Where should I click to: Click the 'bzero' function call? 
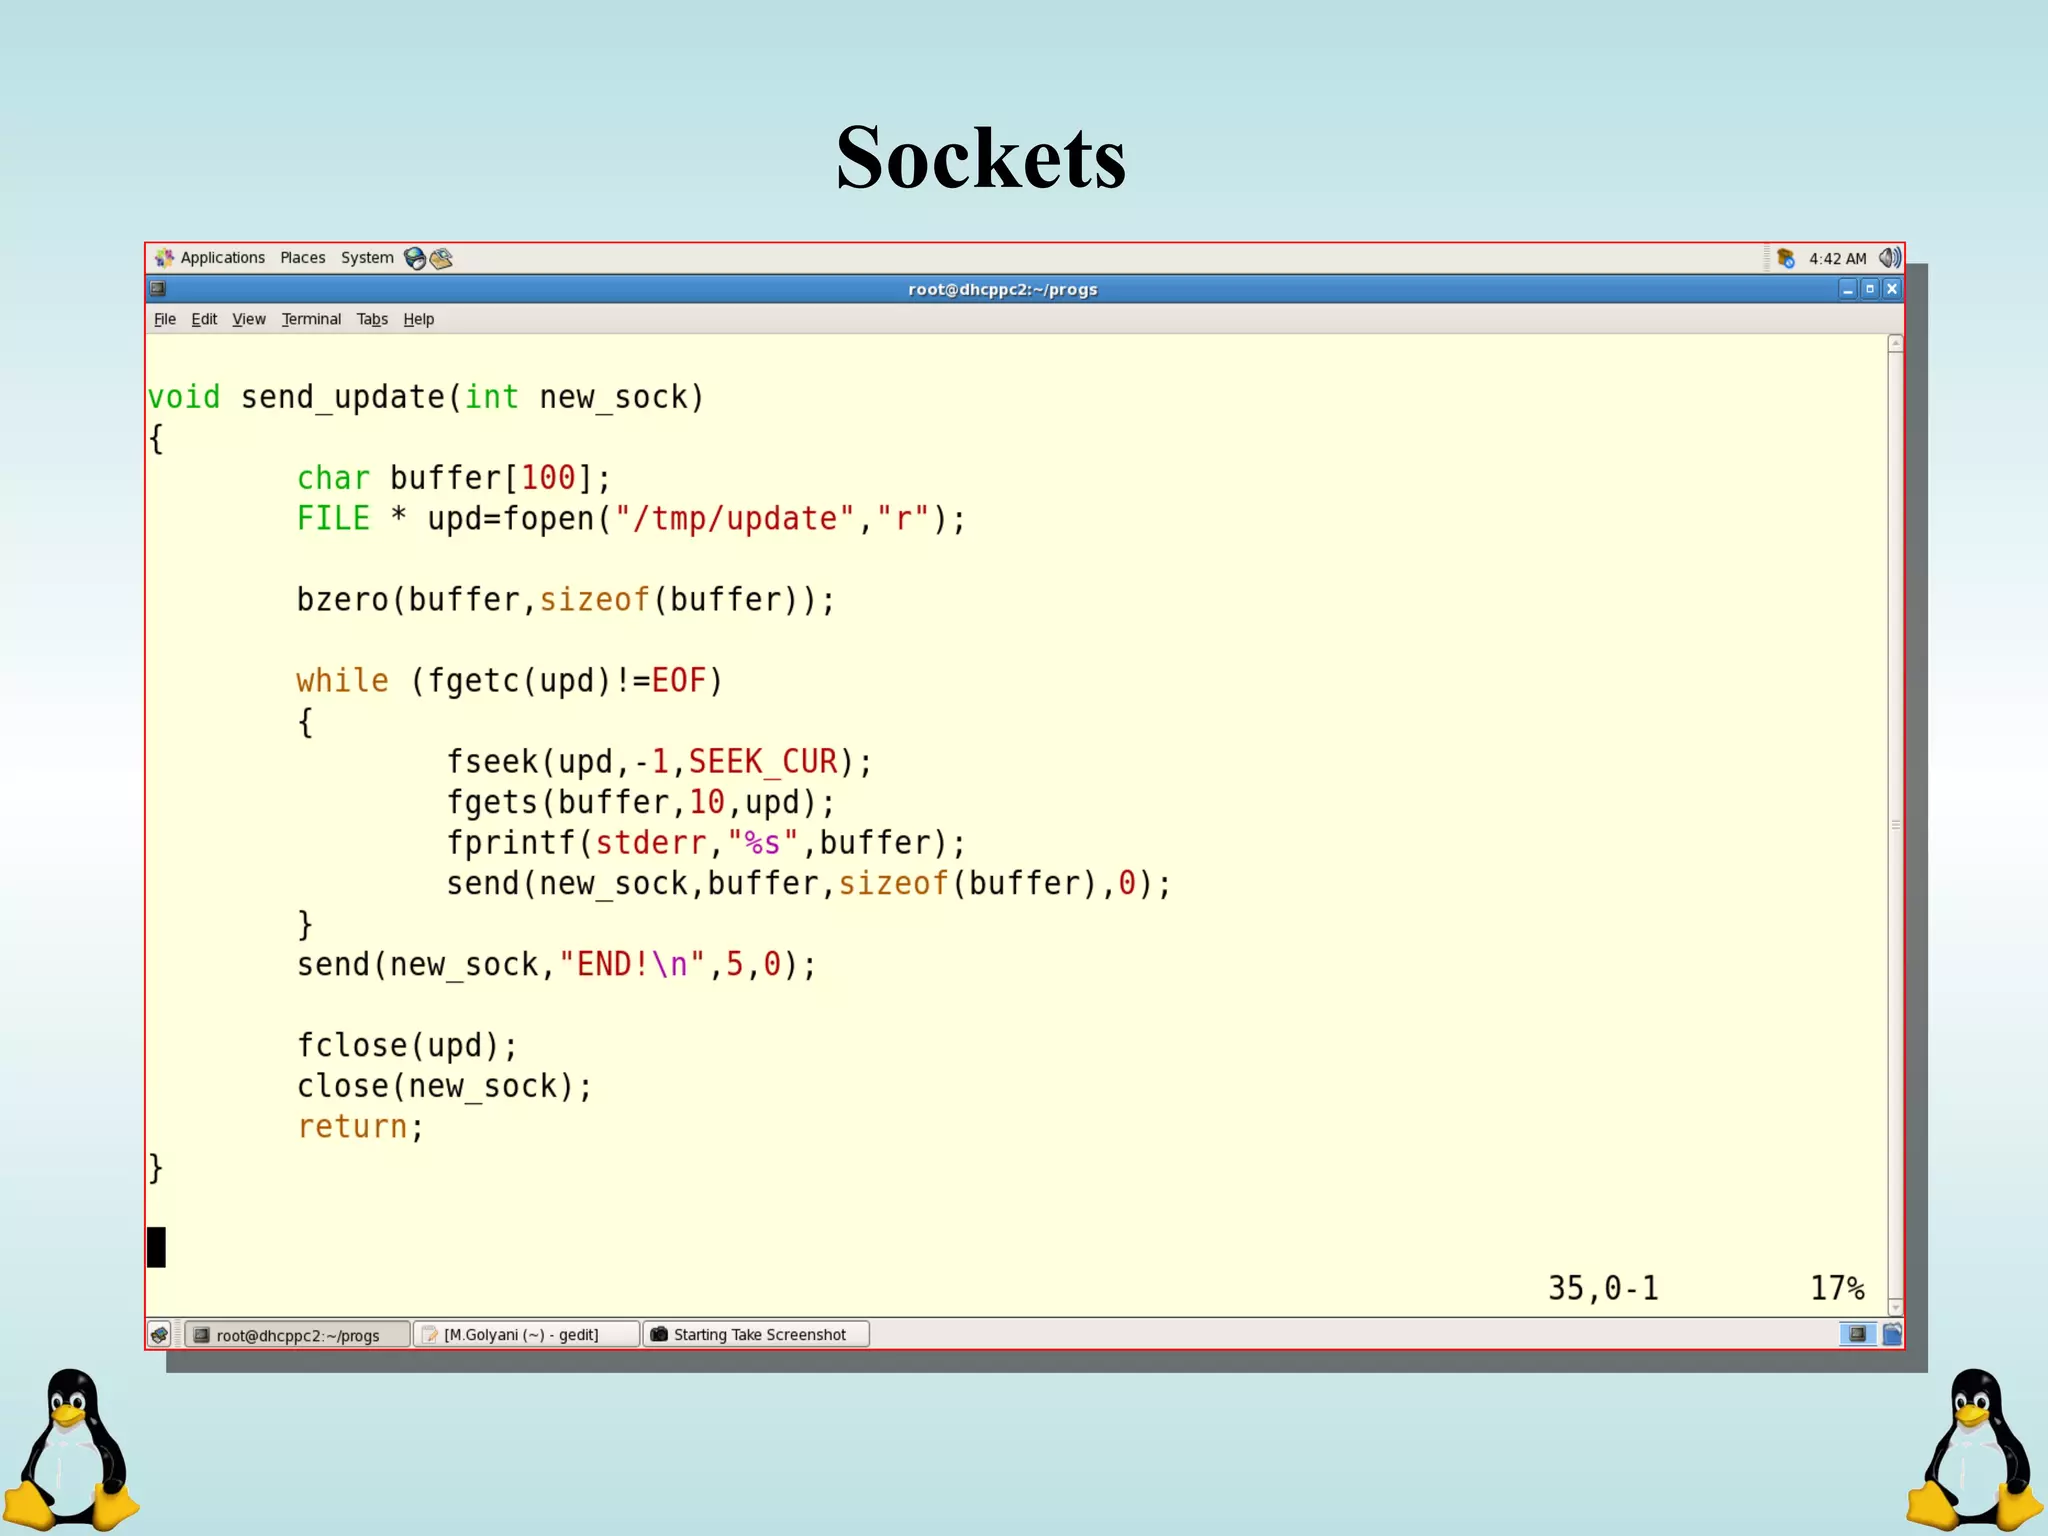click(x=342, y=600)
